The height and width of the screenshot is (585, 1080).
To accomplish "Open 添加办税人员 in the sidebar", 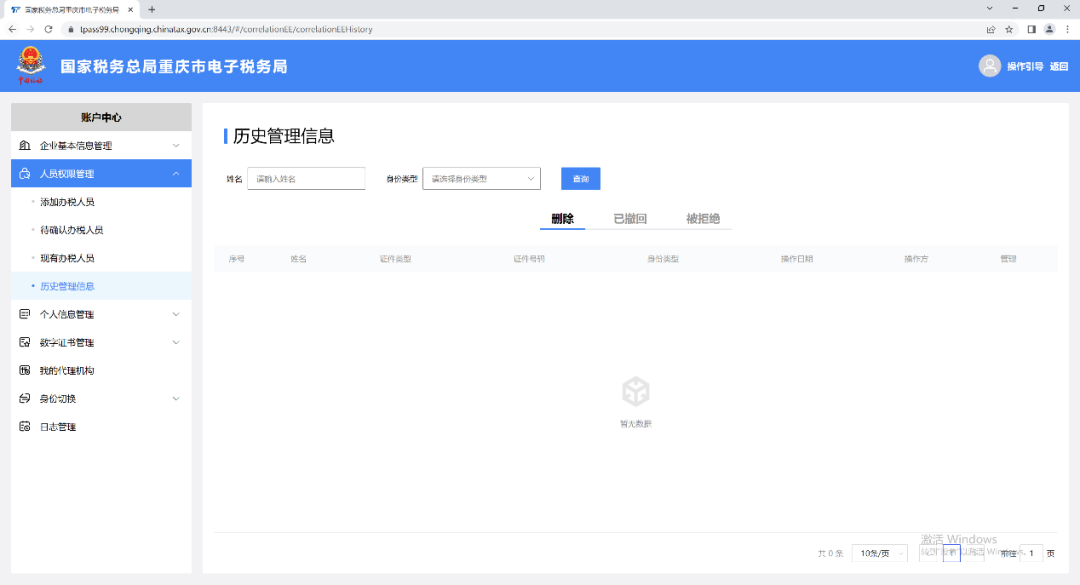I will coord(67,202).
